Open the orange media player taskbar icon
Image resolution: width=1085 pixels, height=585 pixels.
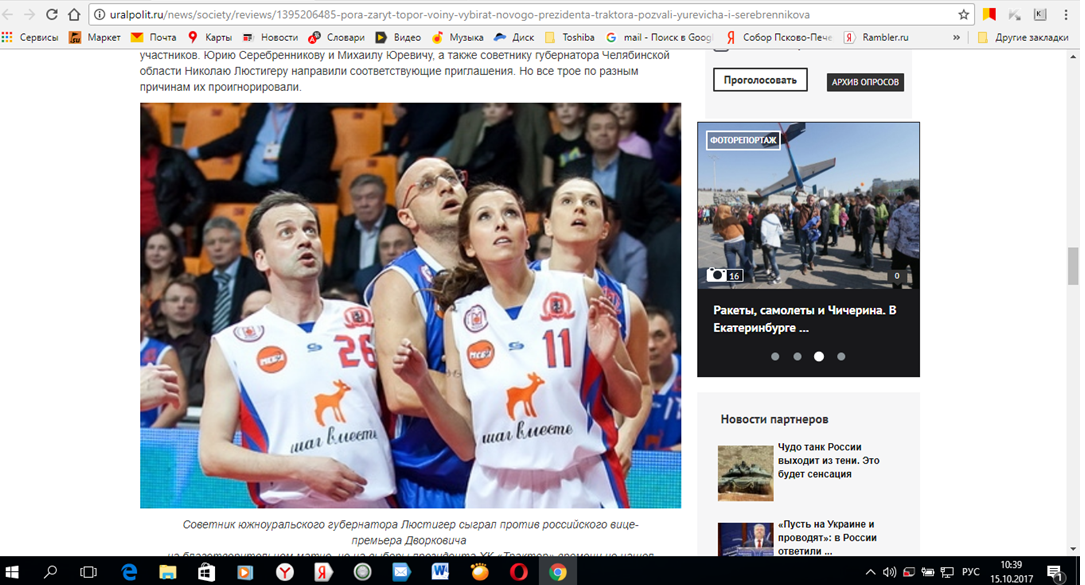click(x=245, y=572)
